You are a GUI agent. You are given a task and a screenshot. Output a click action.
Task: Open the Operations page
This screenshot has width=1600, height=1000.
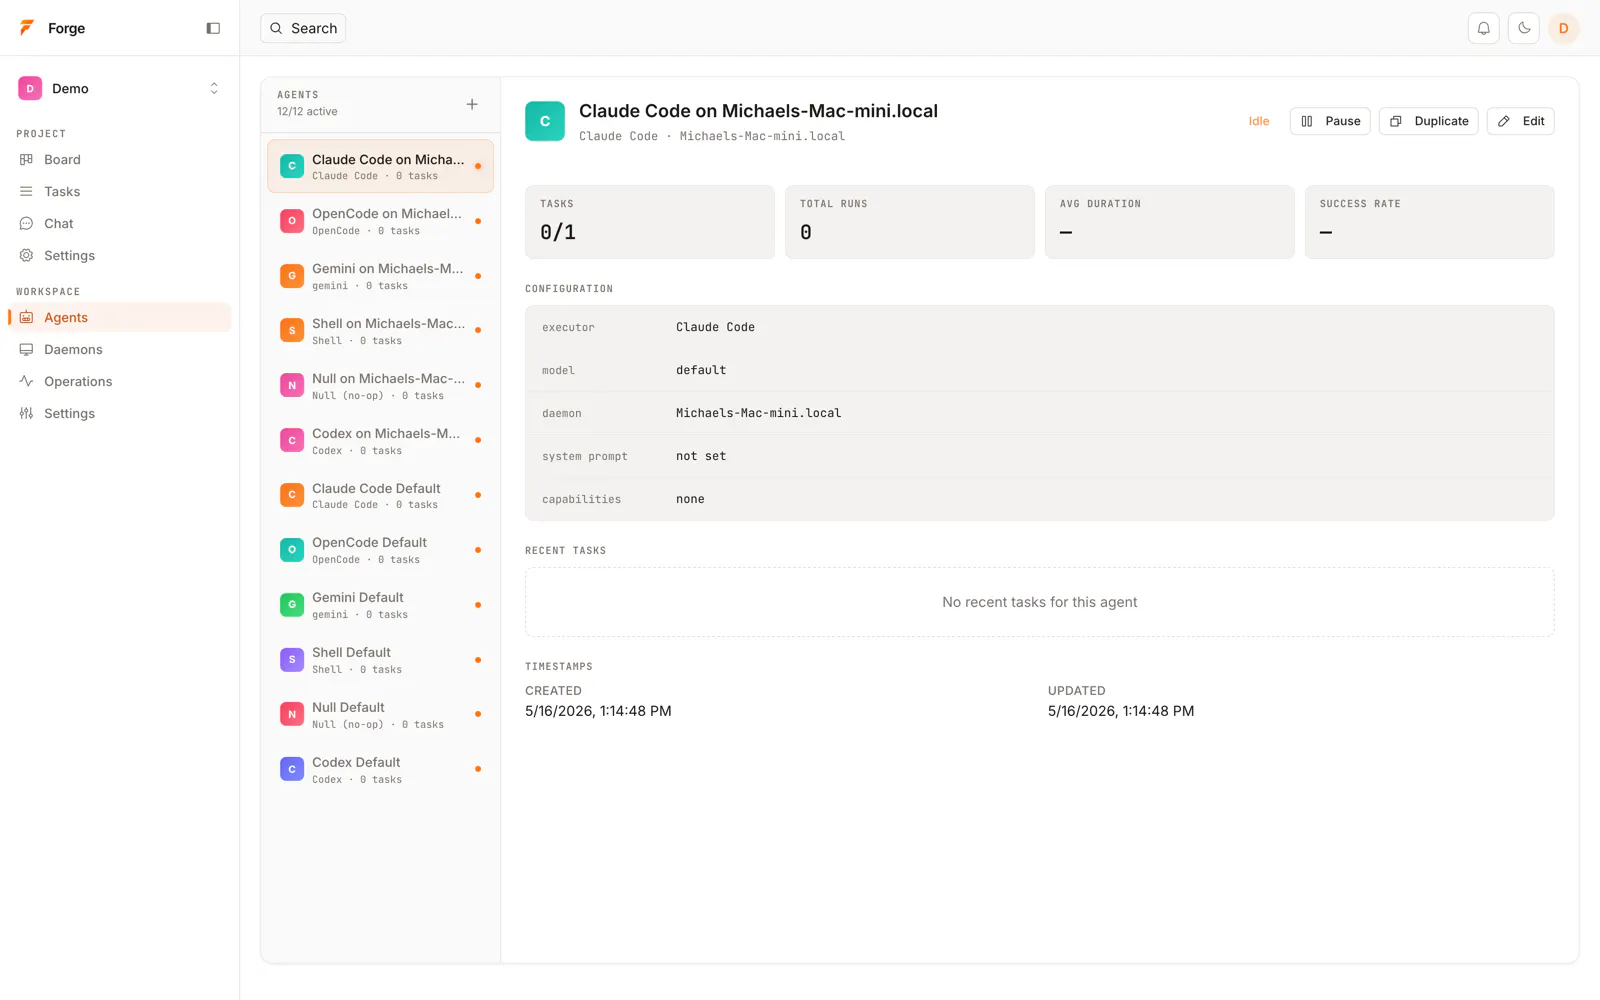coord(120,381)
